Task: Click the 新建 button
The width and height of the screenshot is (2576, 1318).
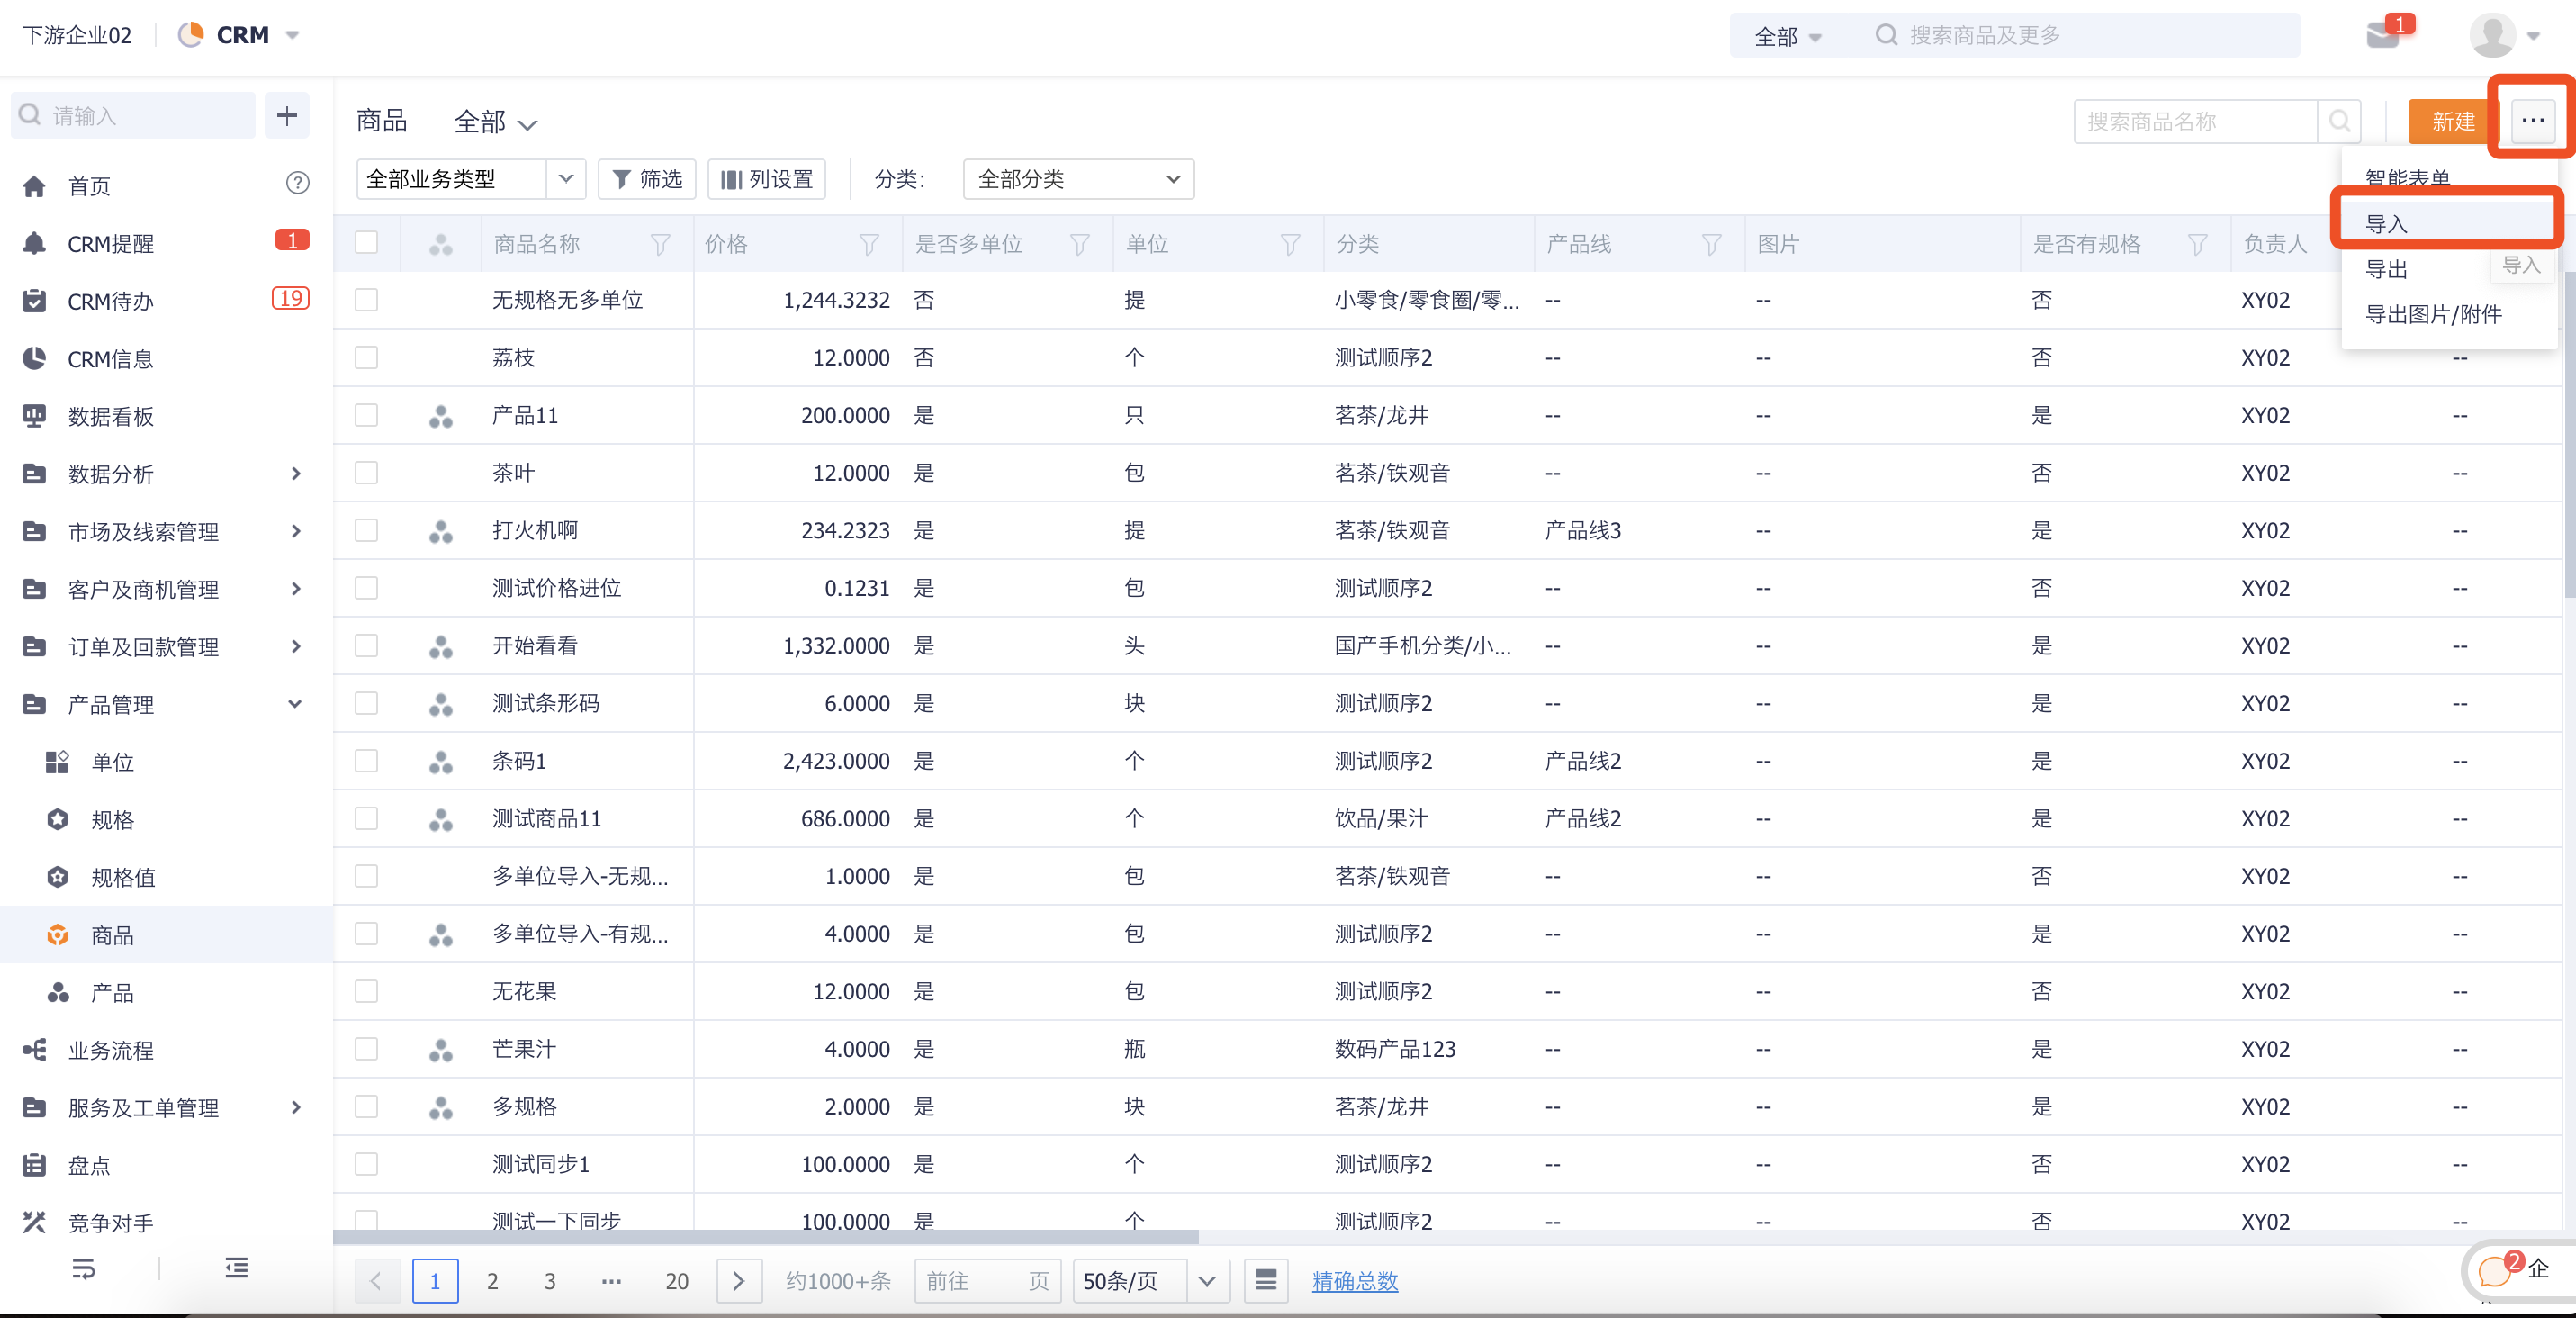Action: [x=2452, y=121]
